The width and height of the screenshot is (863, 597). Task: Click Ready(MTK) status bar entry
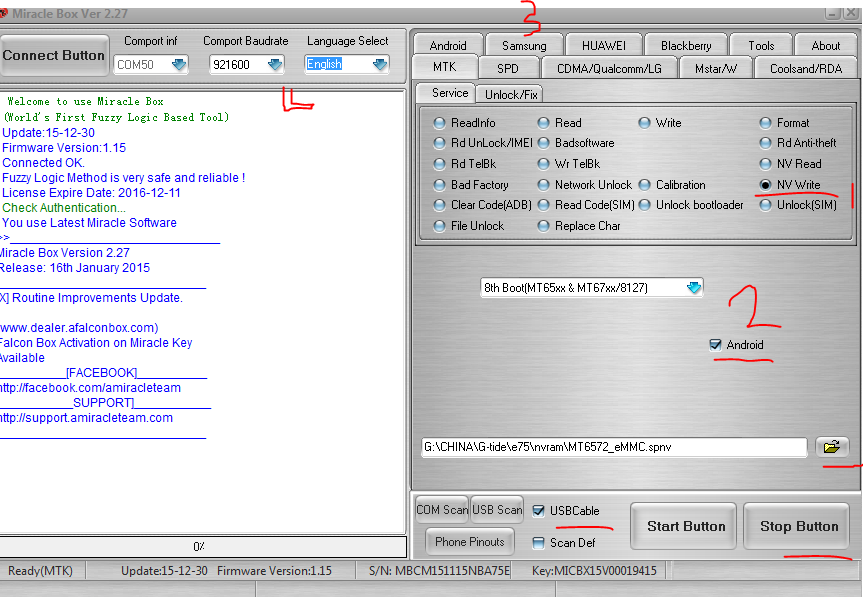[40, 571]
